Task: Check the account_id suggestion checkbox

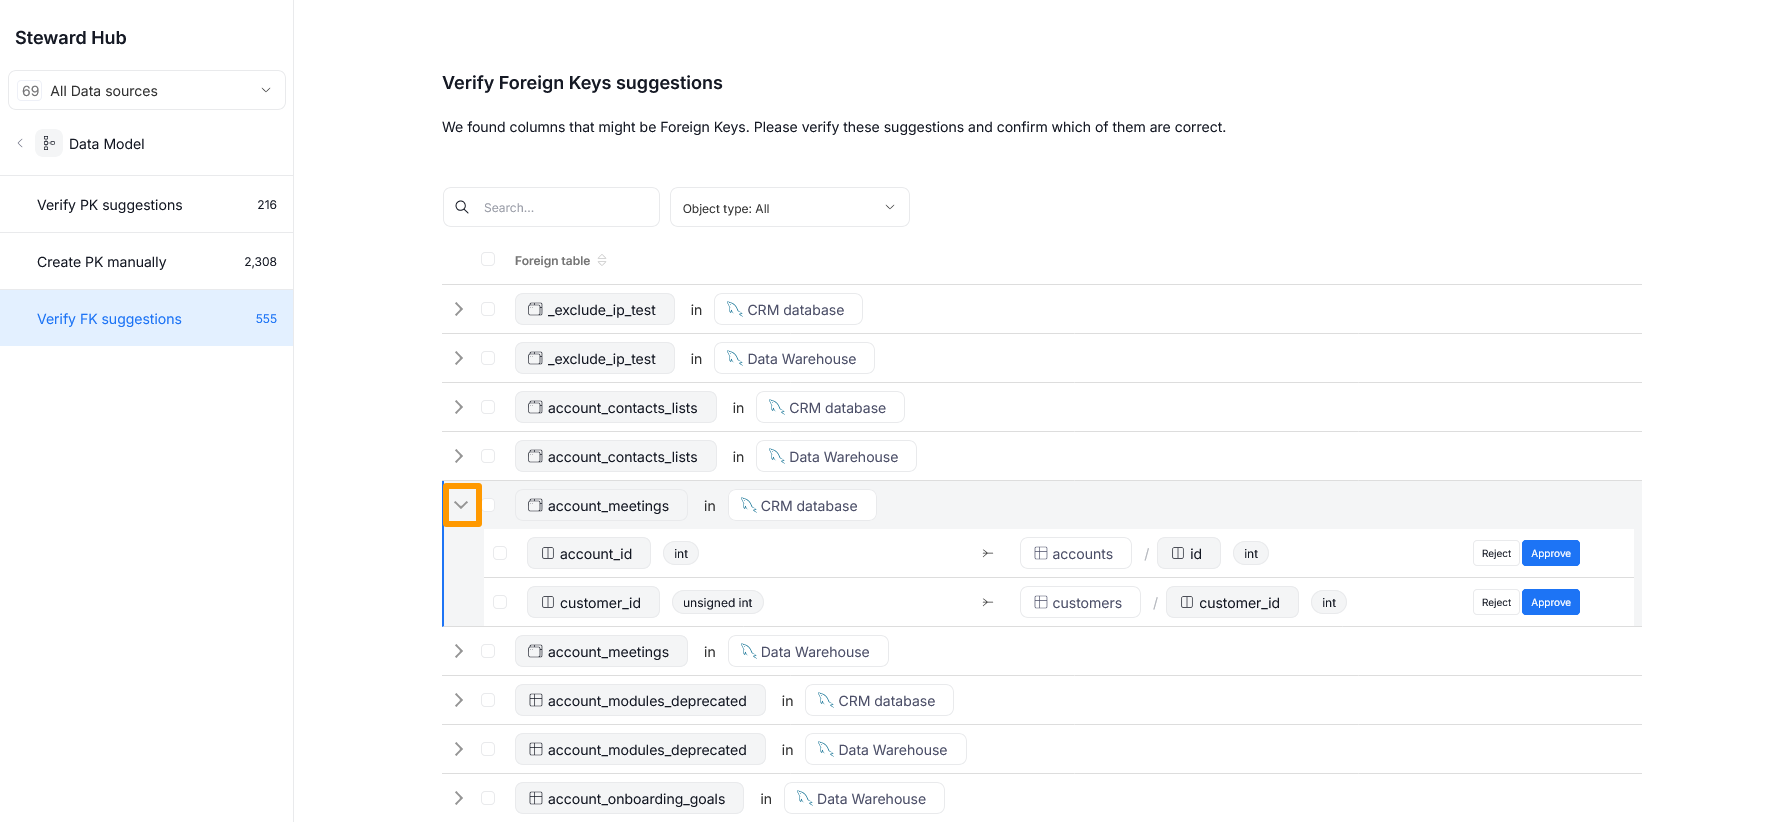Action: [500, 553]
